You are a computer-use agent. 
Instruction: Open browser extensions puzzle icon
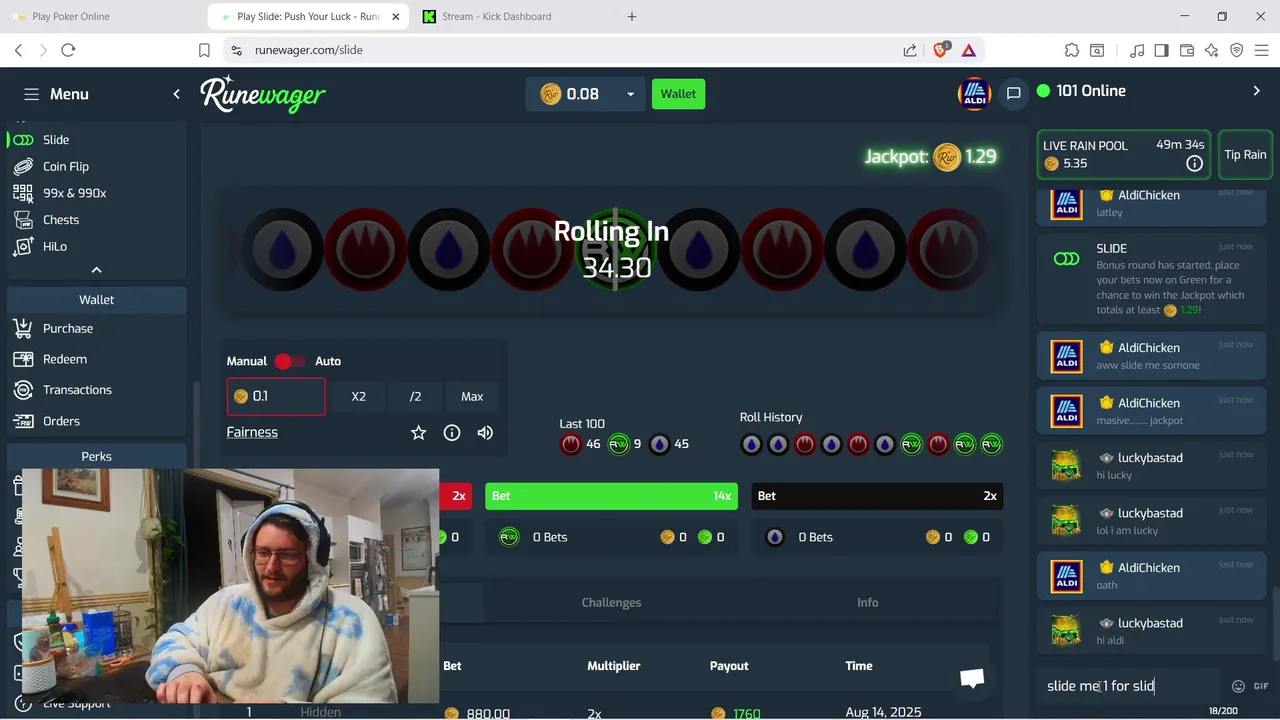pos(1072,50)
